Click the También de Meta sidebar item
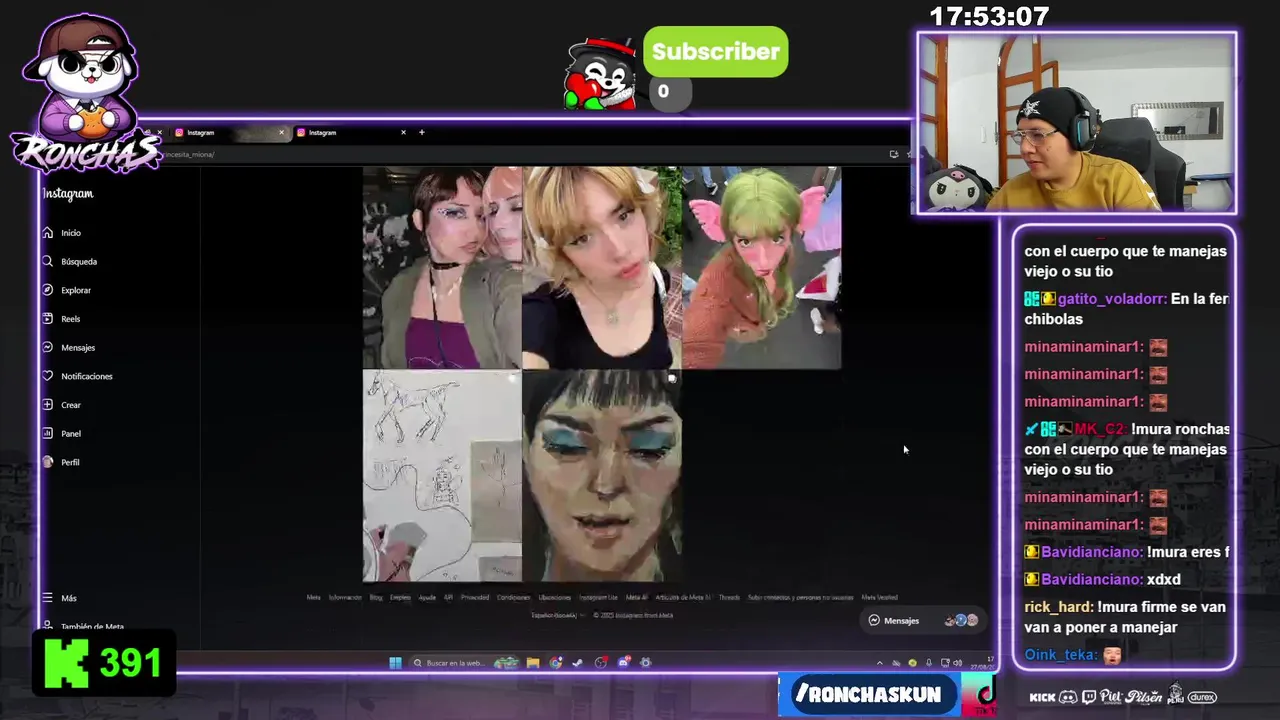1280x720 pixels. pos(84,627)
